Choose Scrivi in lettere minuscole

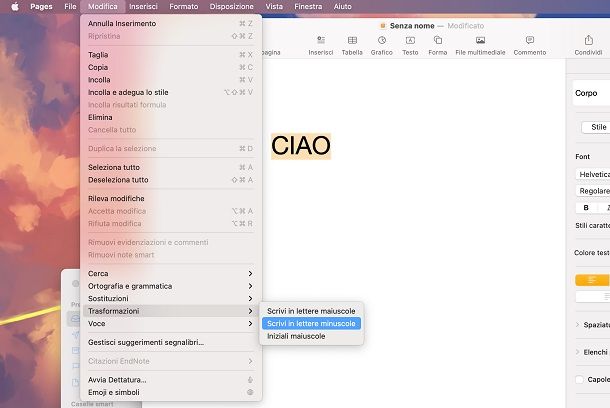pyautogui.click(x=311, y=323)
